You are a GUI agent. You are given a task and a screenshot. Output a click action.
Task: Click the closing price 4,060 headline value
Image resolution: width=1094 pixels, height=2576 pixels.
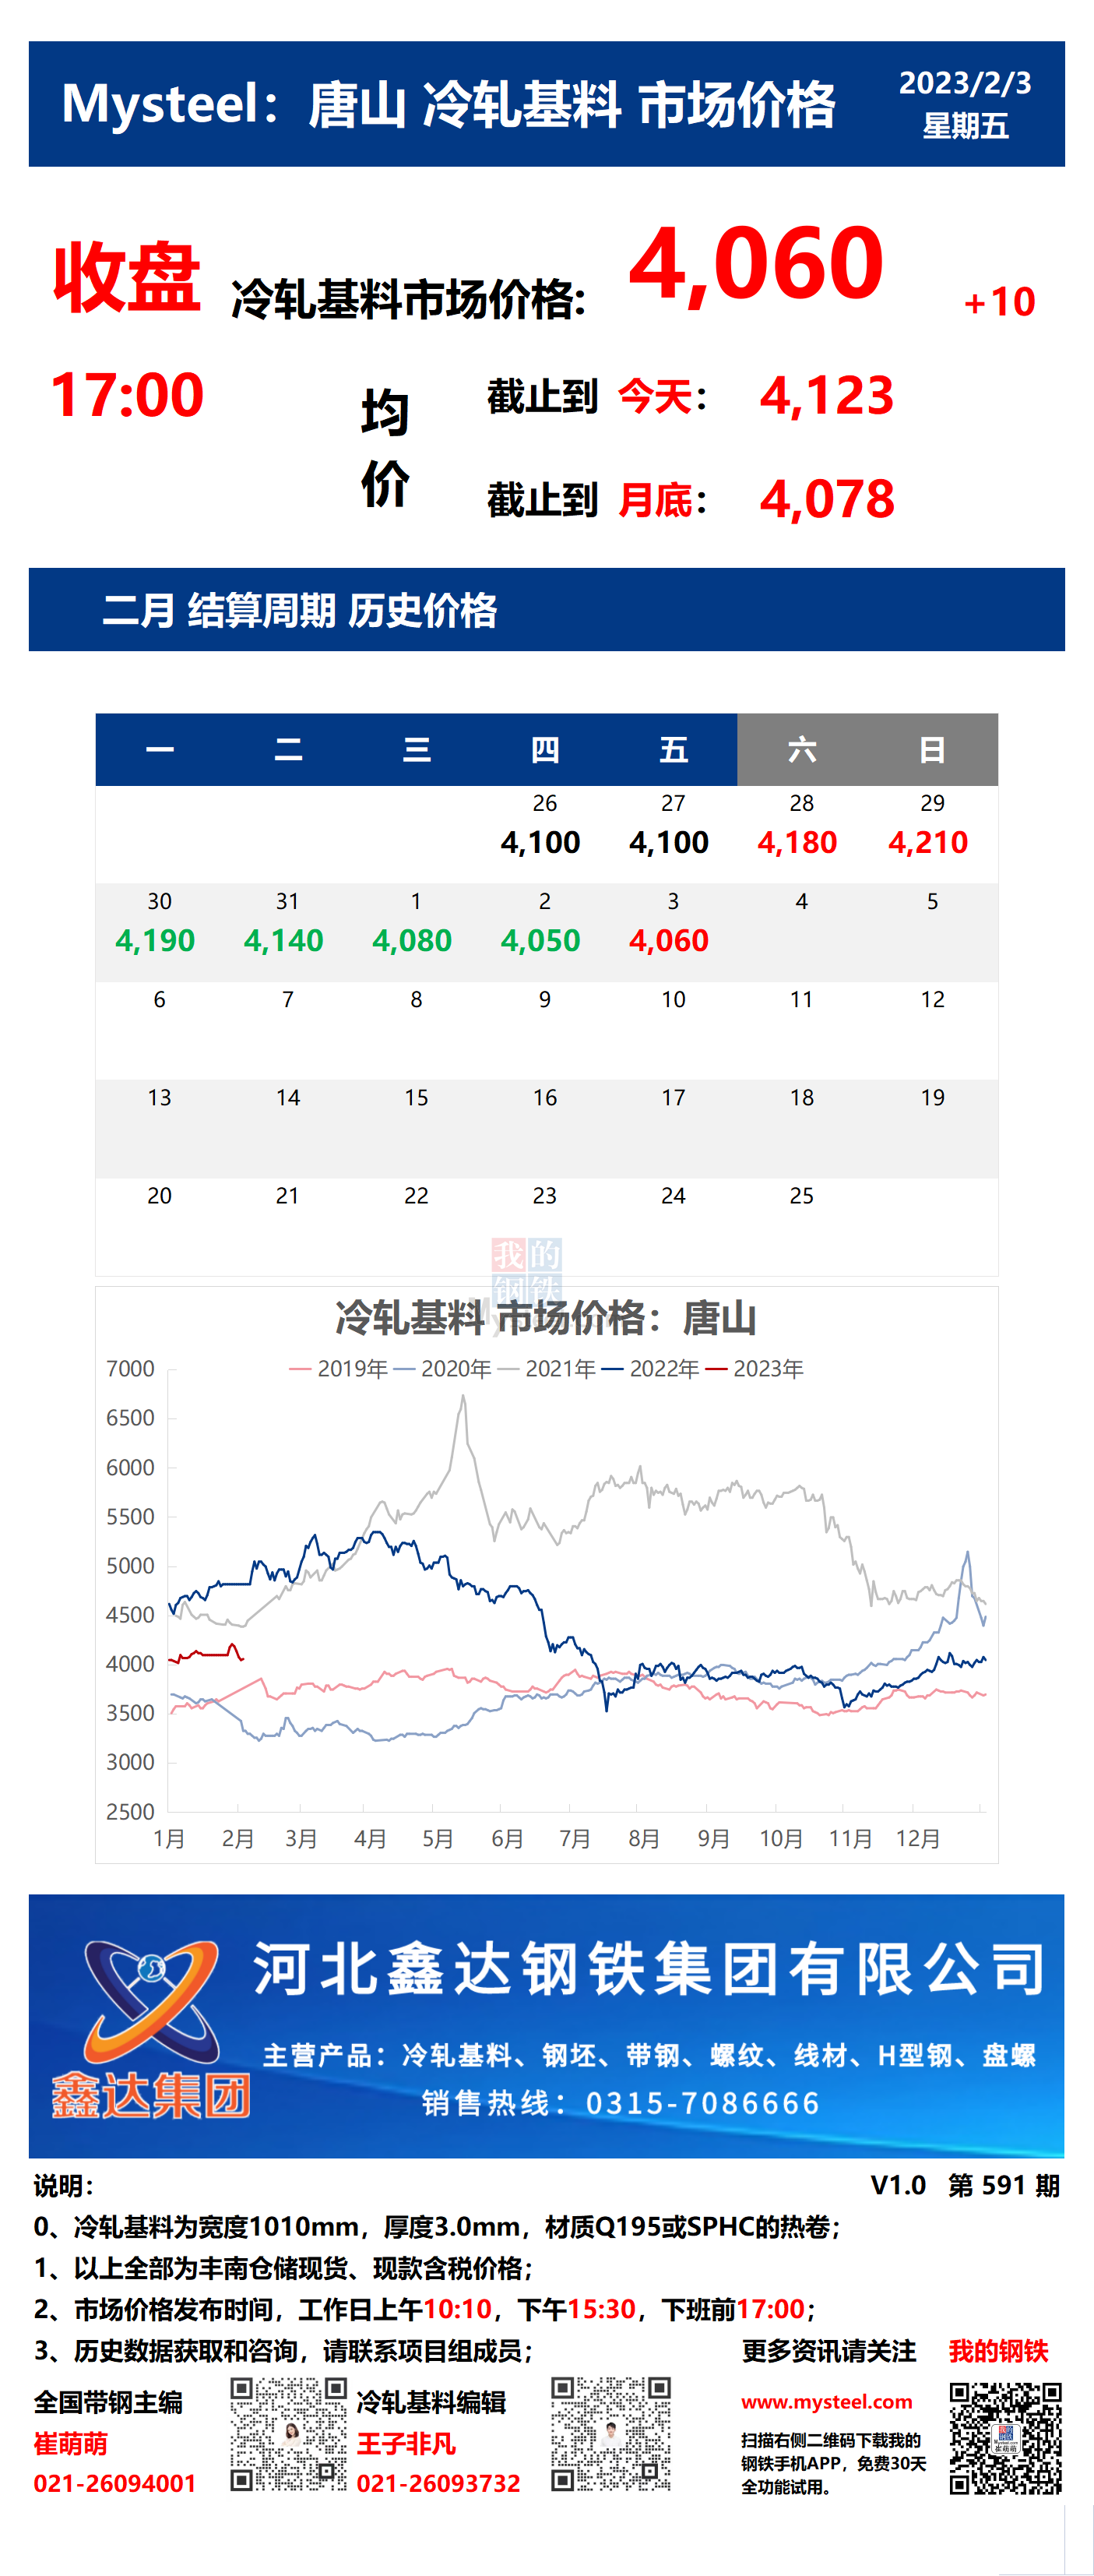click(x=755, y=264)
